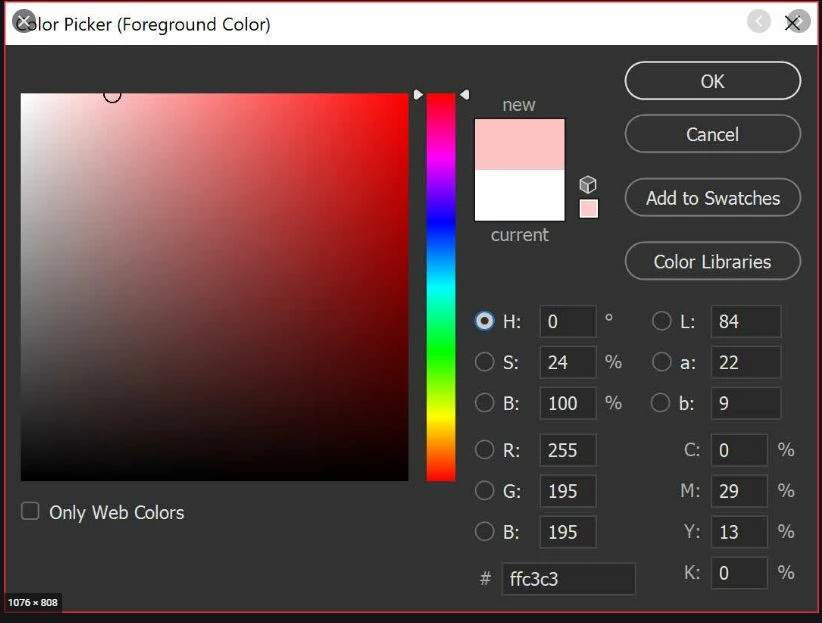Click the K black field showing 0
822x623 pixels.
pos(739,573)
